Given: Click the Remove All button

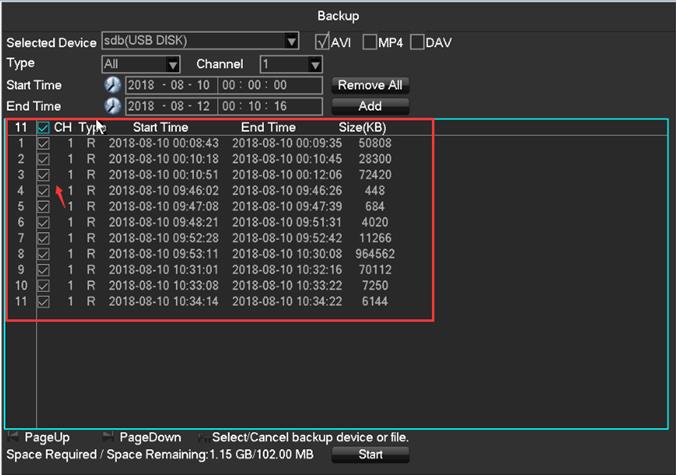Looking at the screenshot, I should tap(370, 86).
